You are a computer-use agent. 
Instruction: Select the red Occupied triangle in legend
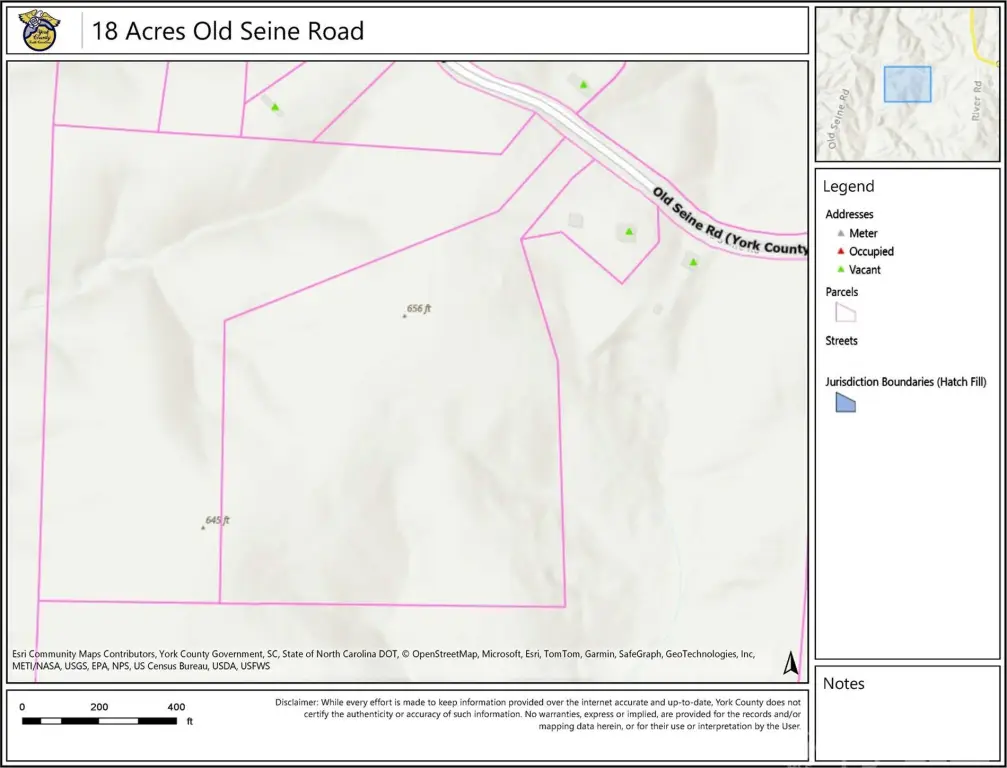841,252
